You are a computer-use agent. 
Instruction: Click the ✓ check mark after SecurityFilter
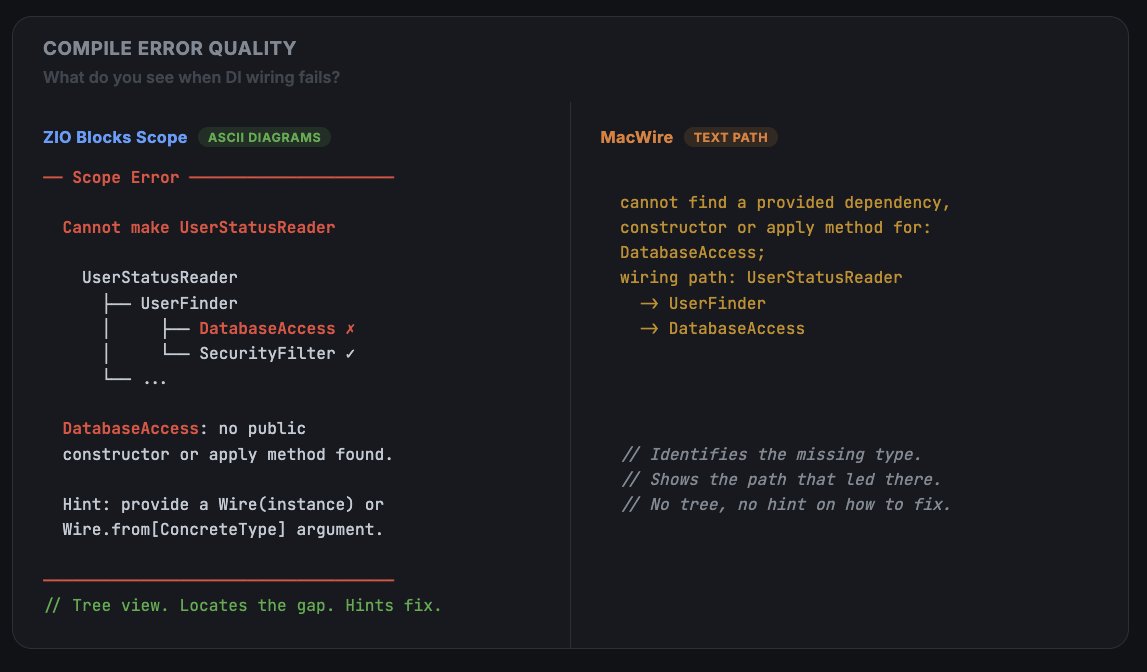[x=350, y=354]
